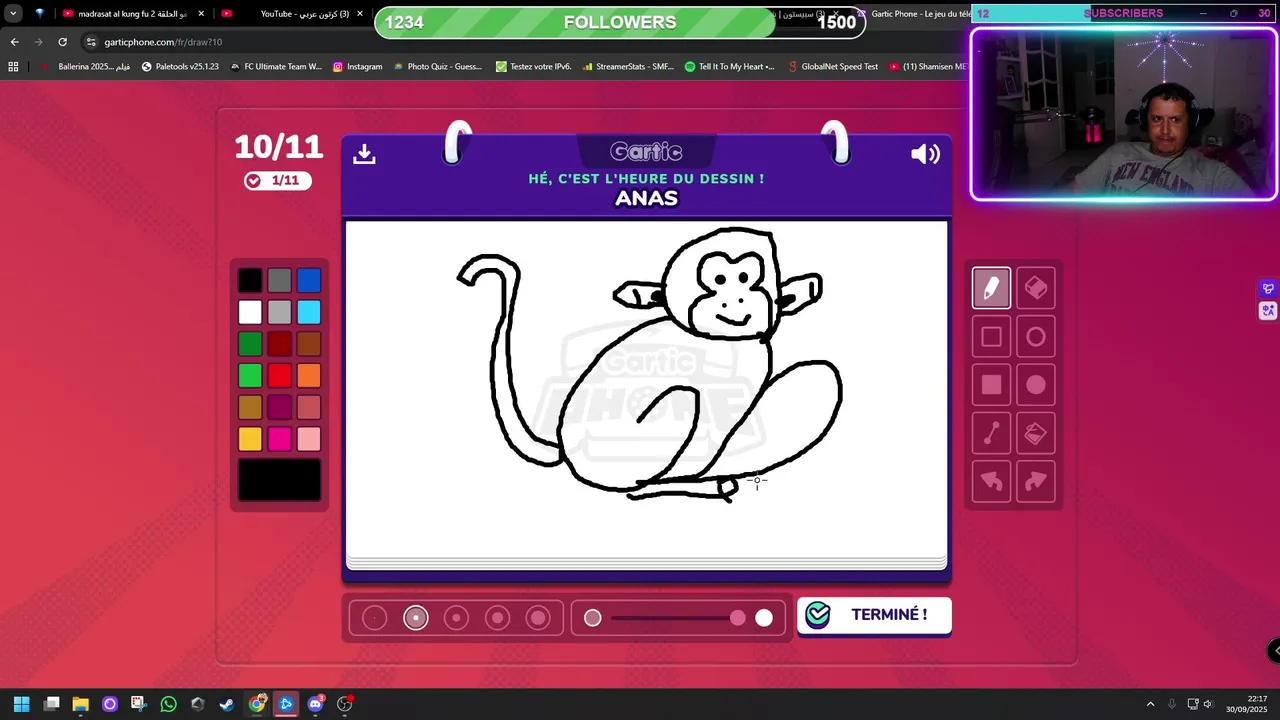Open WhatsApp from the taskbar
Viewport: 1280px width, 720px height.
(168, 704)
